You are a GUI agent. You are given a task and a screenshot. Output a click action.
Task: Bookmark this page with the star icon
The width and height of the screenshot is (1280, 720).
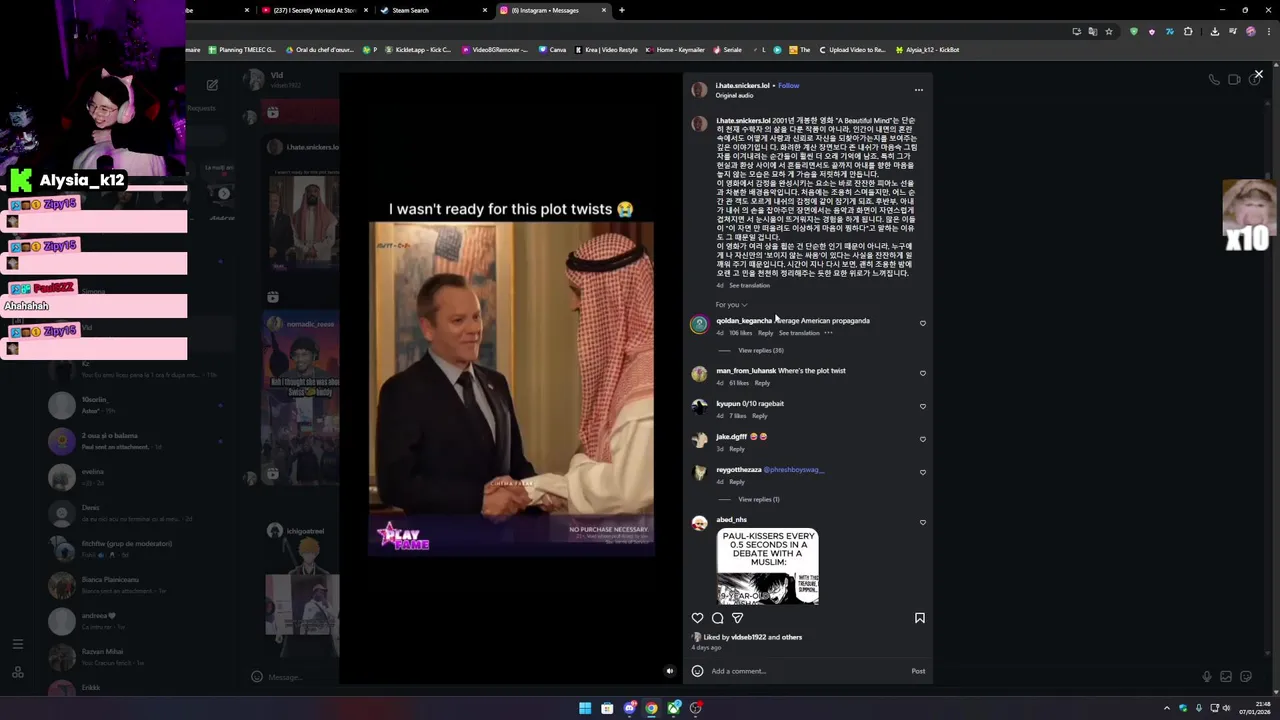(x=1109, y=31)
